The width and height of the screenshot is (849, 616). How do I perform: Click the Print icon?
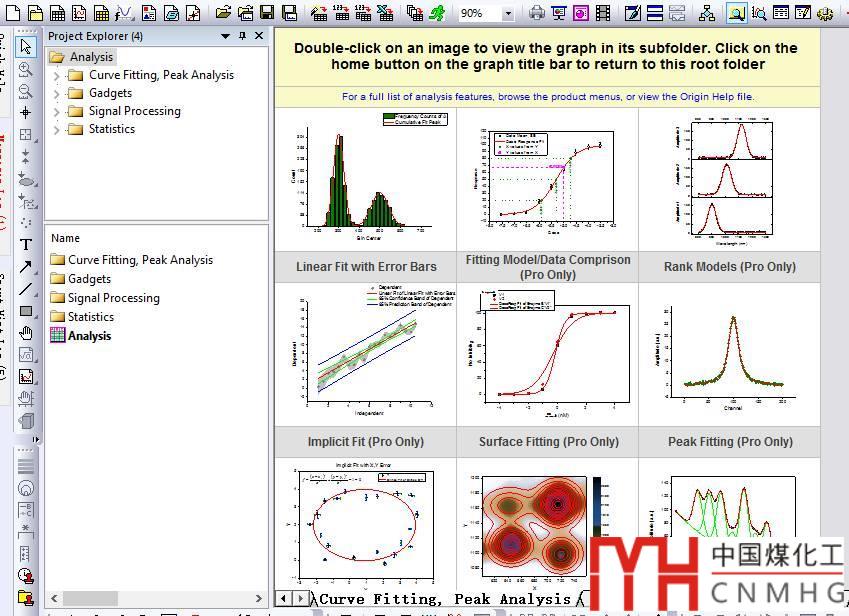pyautogui.click(x=537, y=13)
